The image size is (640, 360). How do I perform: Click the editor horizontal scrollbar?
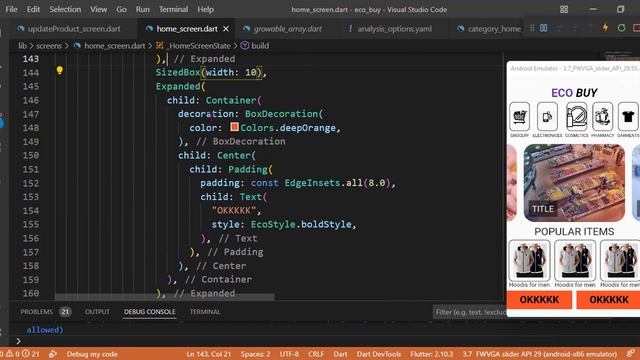pyautogui.click(x=164, y=297)
